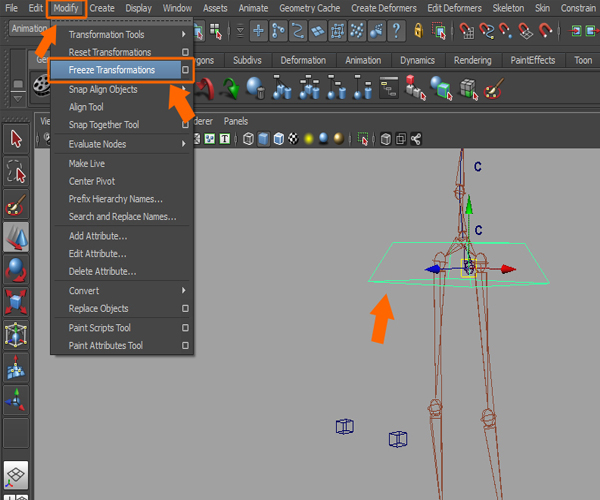Click the handles plus selection mask icon
Image resolution: width=600 pixels, height=500 pixels.
coord(258,31)
